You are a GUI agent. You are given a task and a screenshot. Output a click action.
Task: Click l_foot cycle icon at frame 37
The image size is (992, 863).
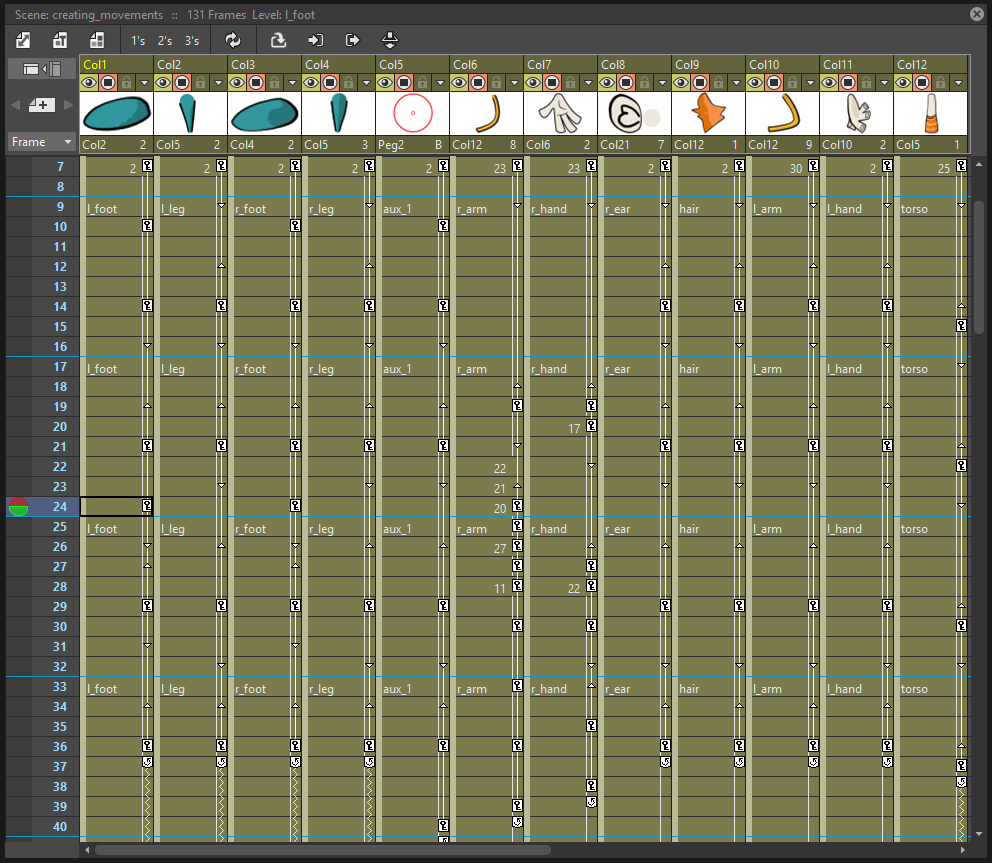coord(147,762)
